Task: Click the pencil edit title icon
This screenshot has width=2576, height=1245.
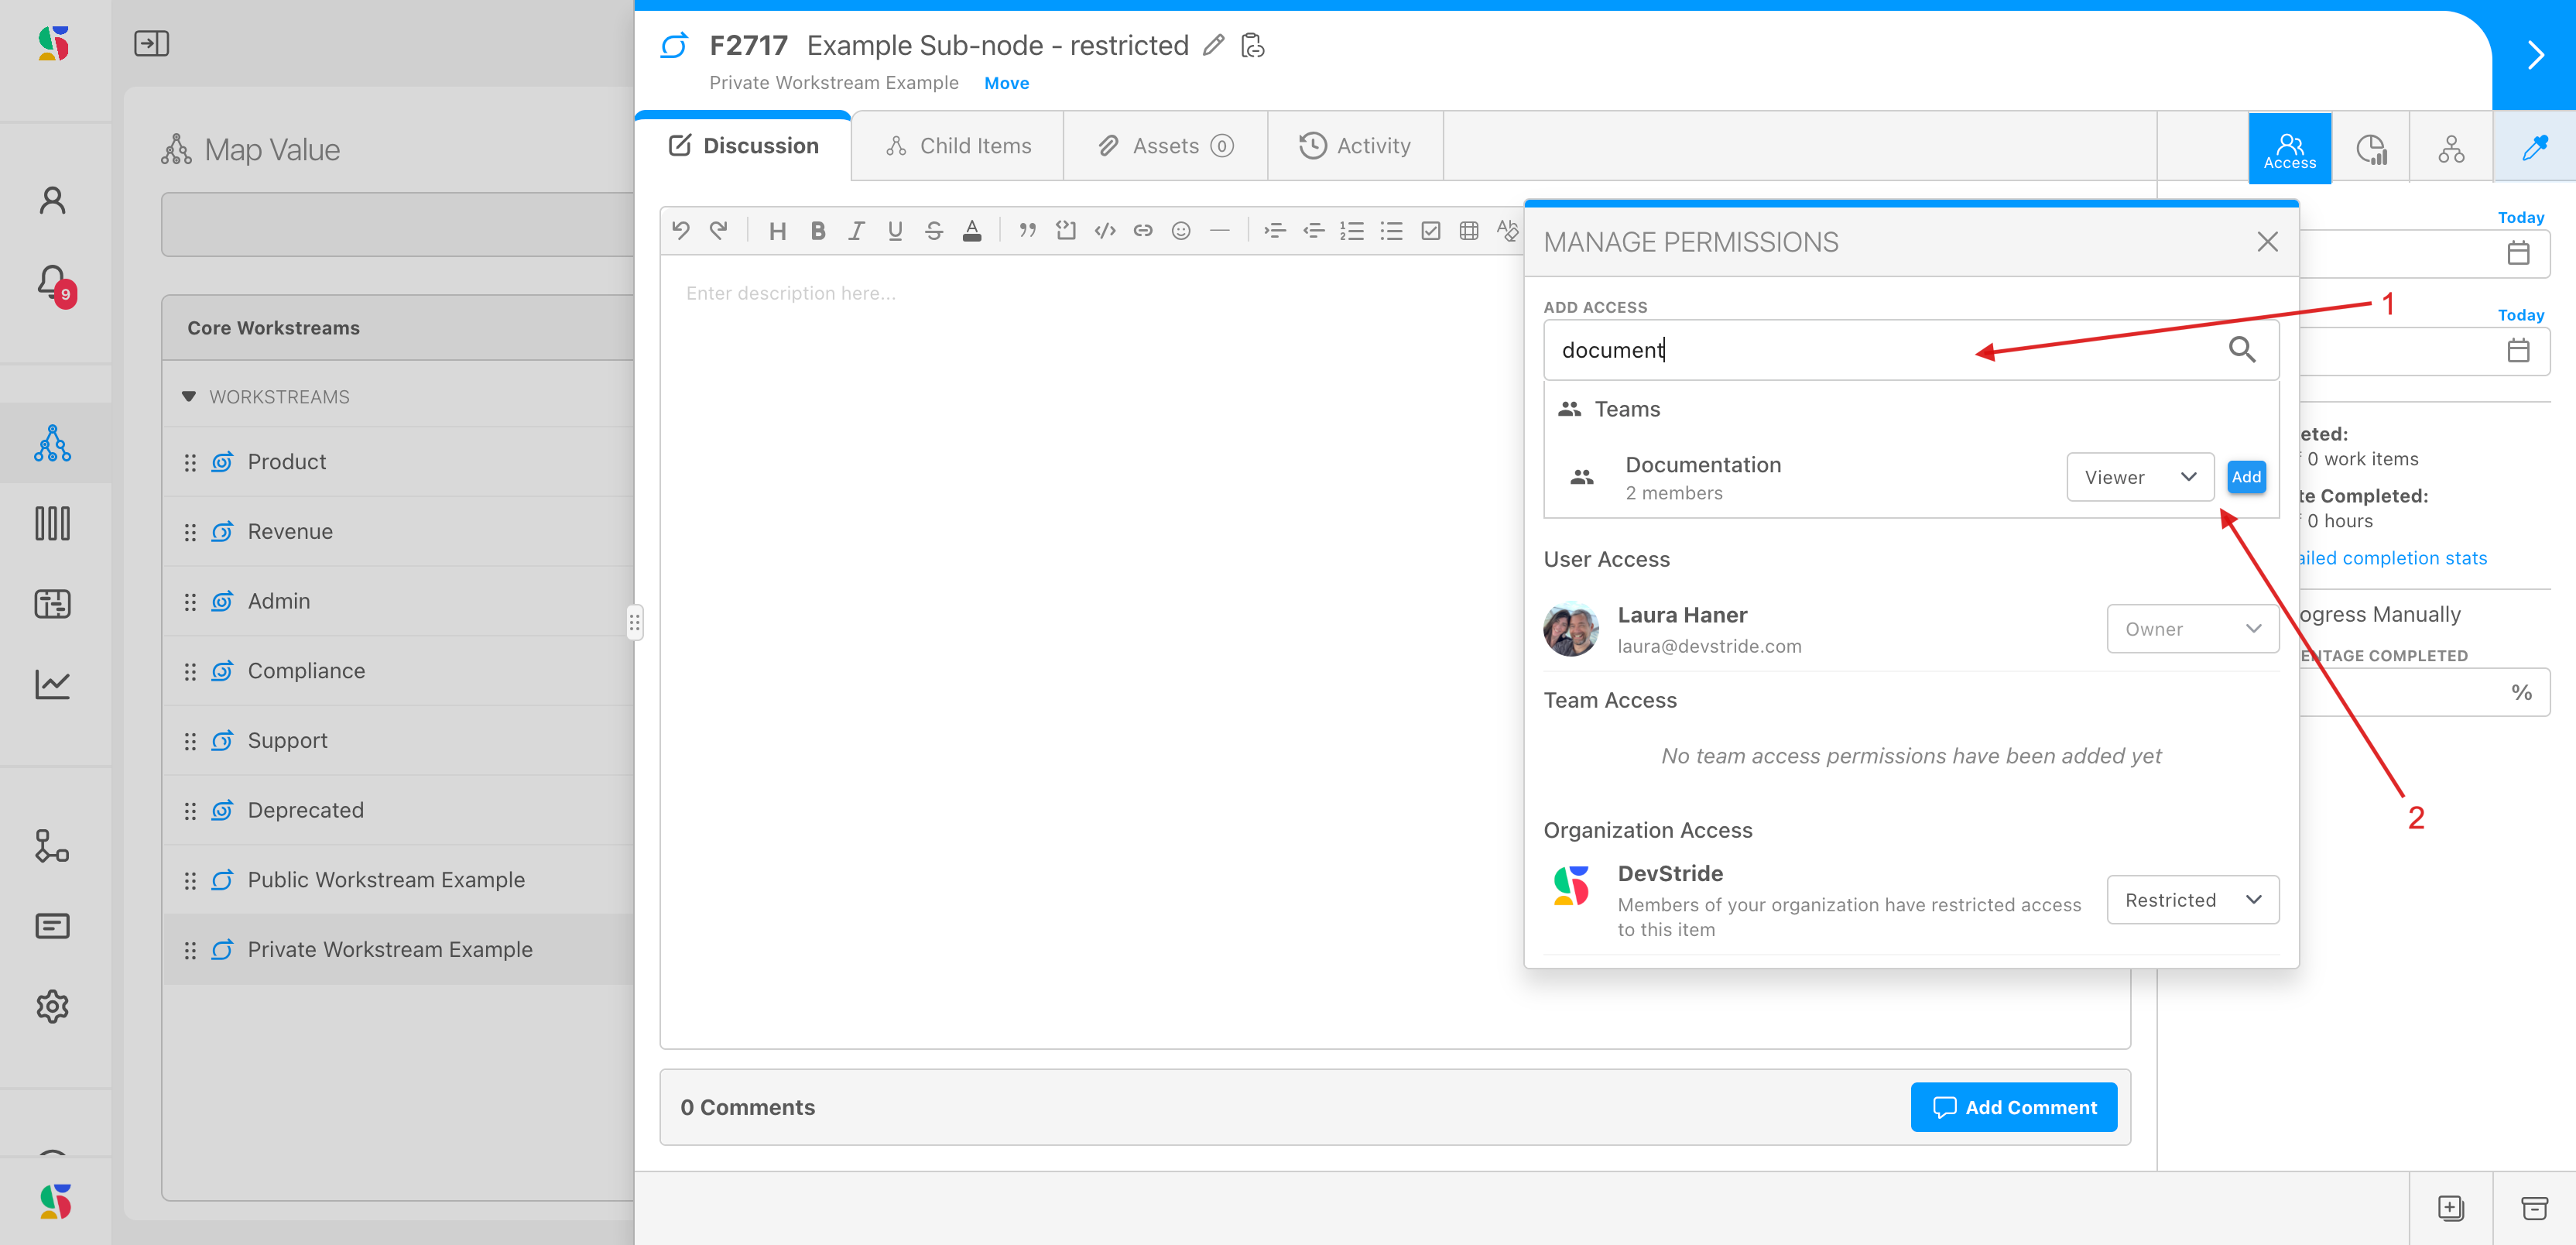Action: coord(1213,45)
